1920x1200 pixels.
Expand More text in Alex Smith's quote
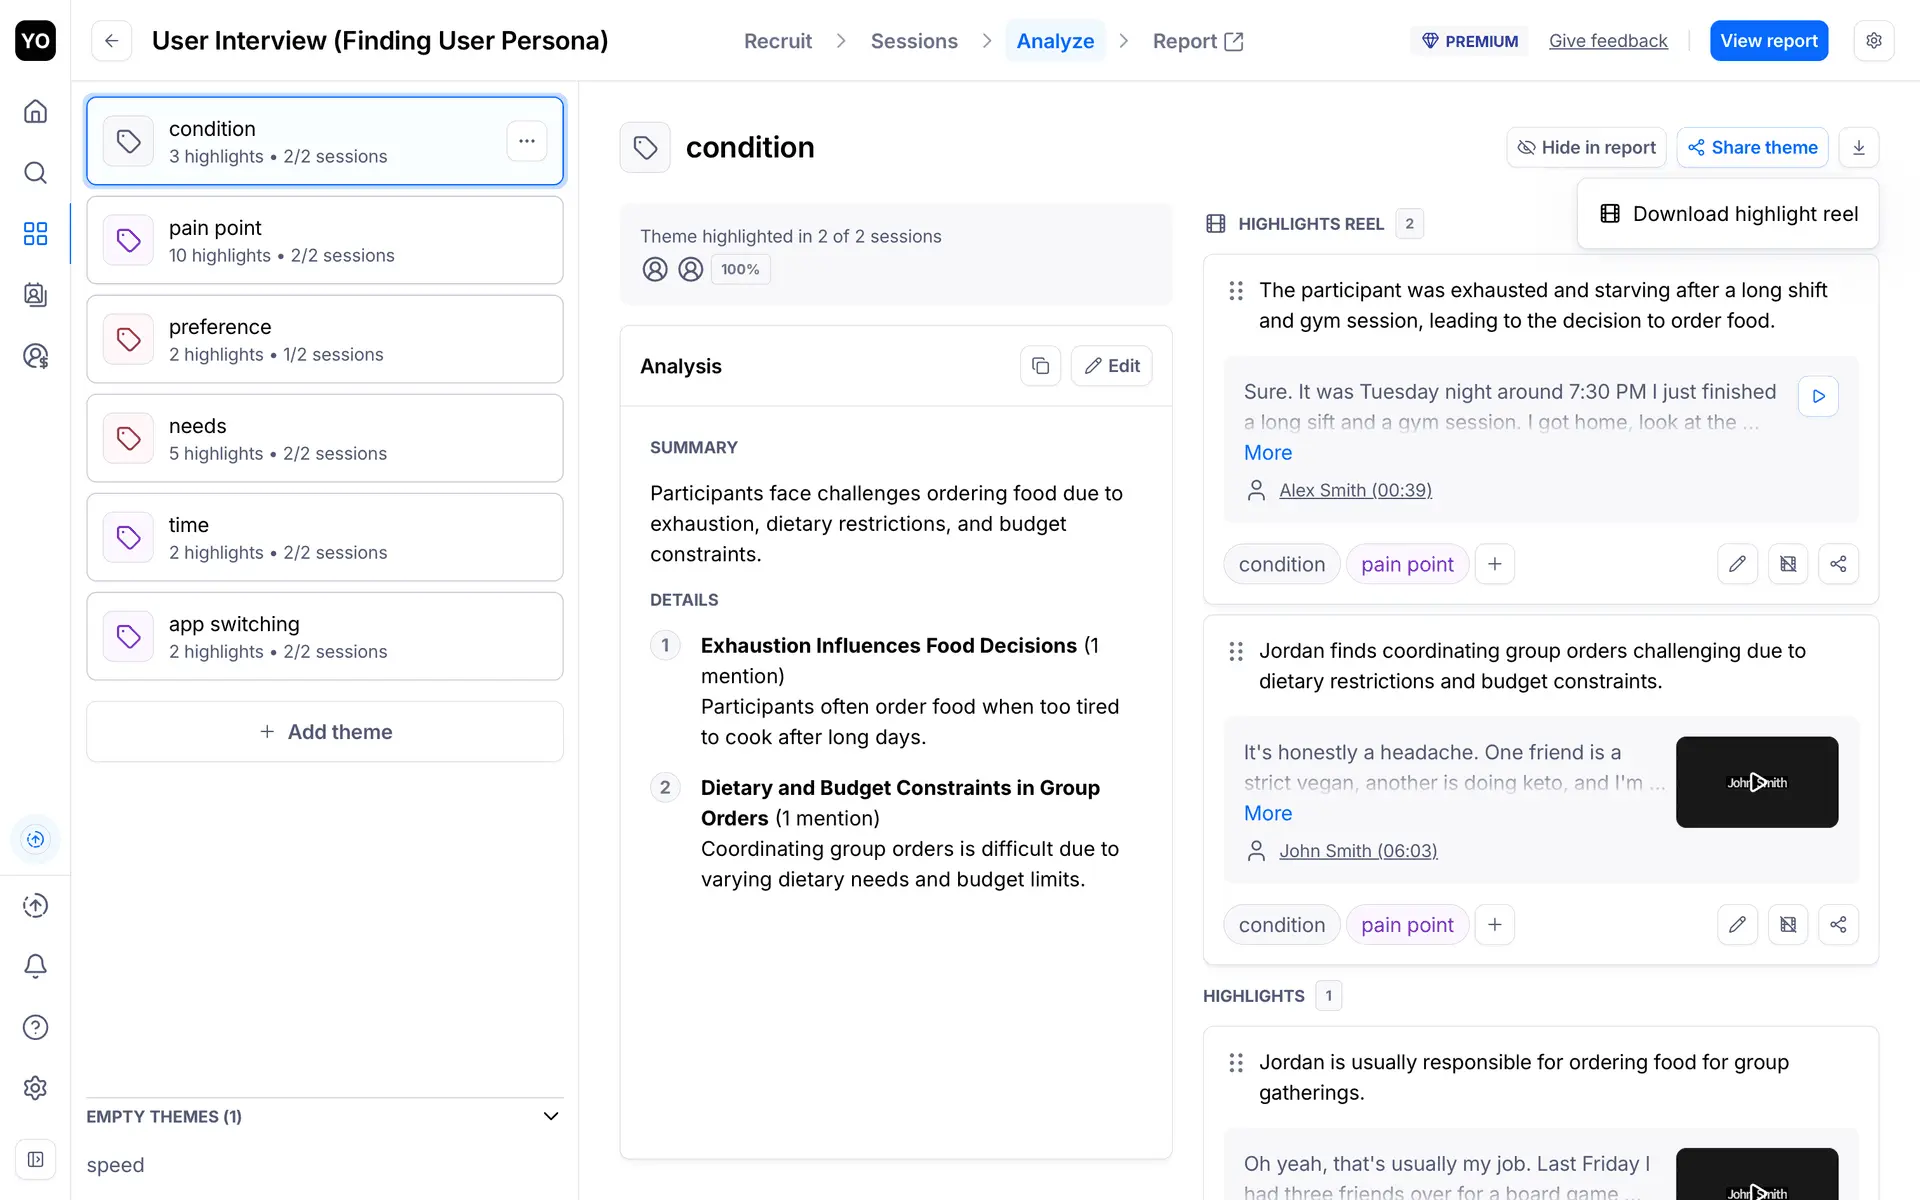tap(1267, 453)
